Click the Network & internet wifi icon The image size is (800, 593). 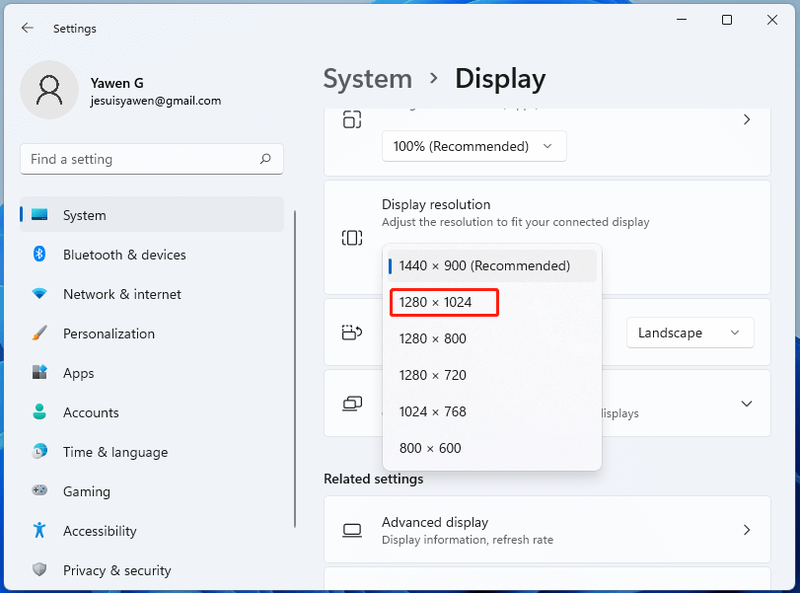tap(39, 293)
